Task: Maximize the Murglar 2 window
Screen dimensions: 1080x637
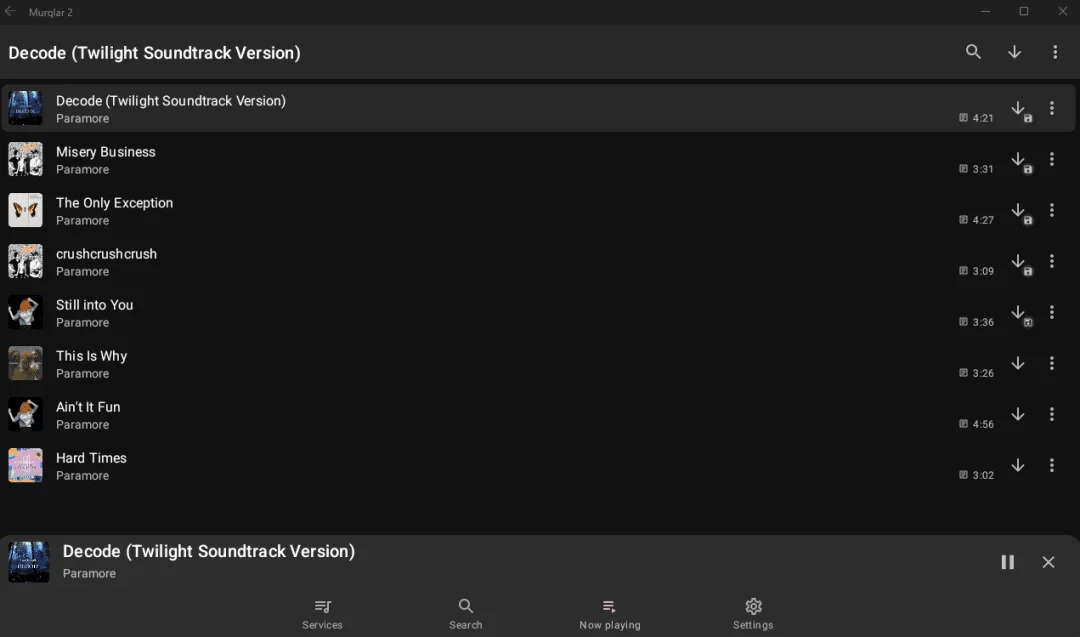Action: point(1024,11)
